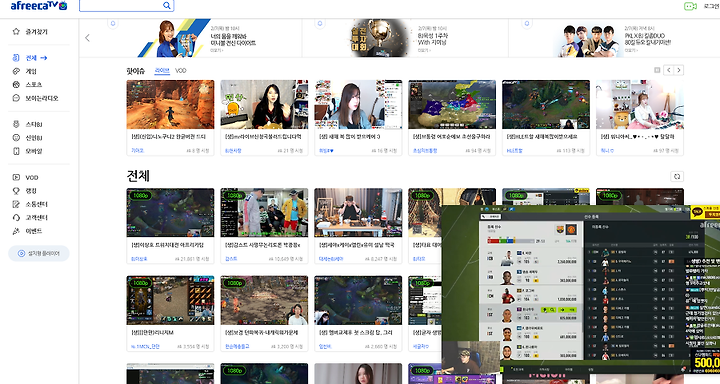Image resolution: width=720 pixels, height=384 pixels.
Task: Click the banner carousel previous arrow
Action: (87, 38)
